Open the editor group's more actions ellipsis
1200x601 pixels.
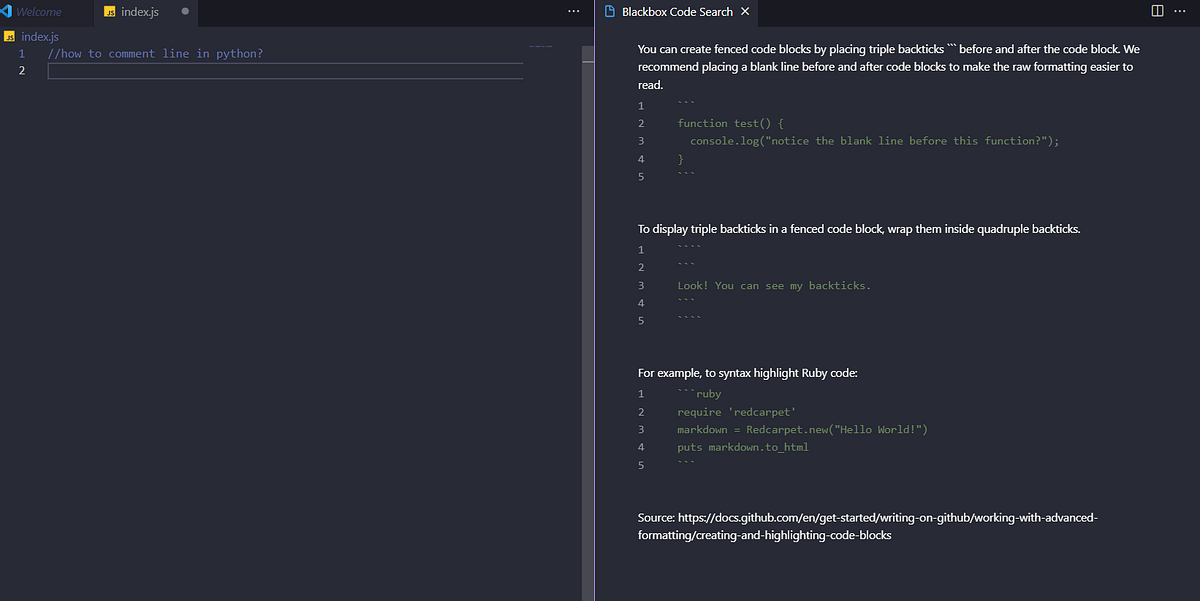(572, 9)
